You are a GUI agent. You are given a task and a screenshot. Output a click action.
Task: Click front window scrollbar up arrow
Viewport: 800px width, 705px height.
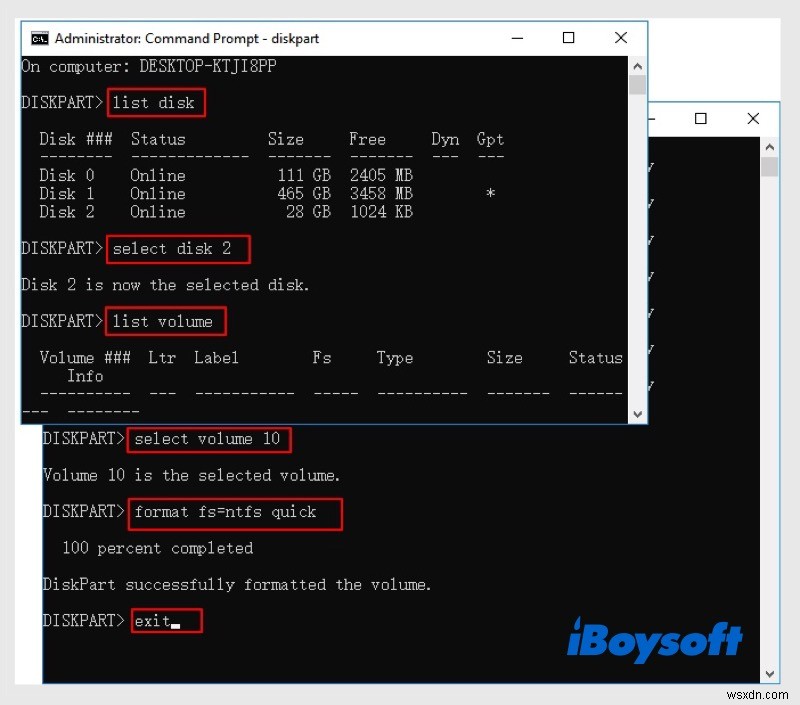point(637,66)
